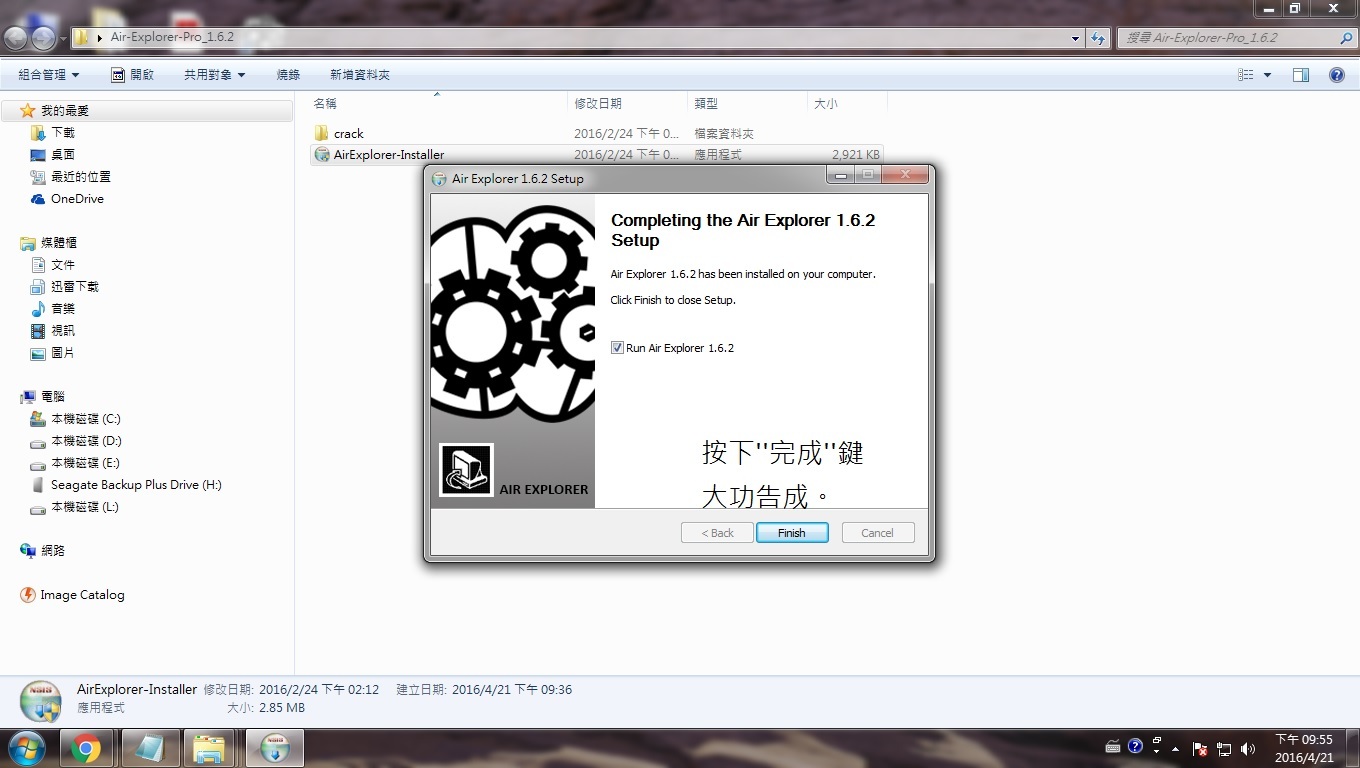Screen dimensions: 1360x768
Task: Go back with Explorer back arrow
Action: (16, 38)
